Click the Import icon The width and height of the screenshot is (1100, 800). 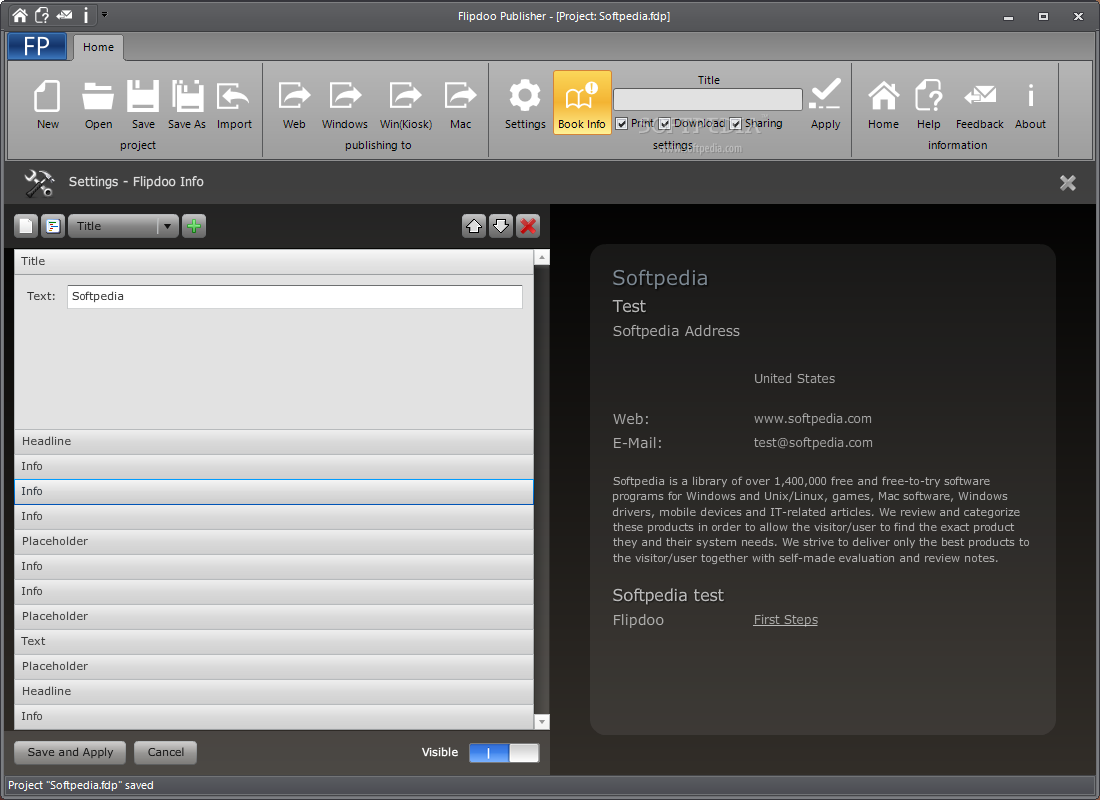tap(234, 105)
